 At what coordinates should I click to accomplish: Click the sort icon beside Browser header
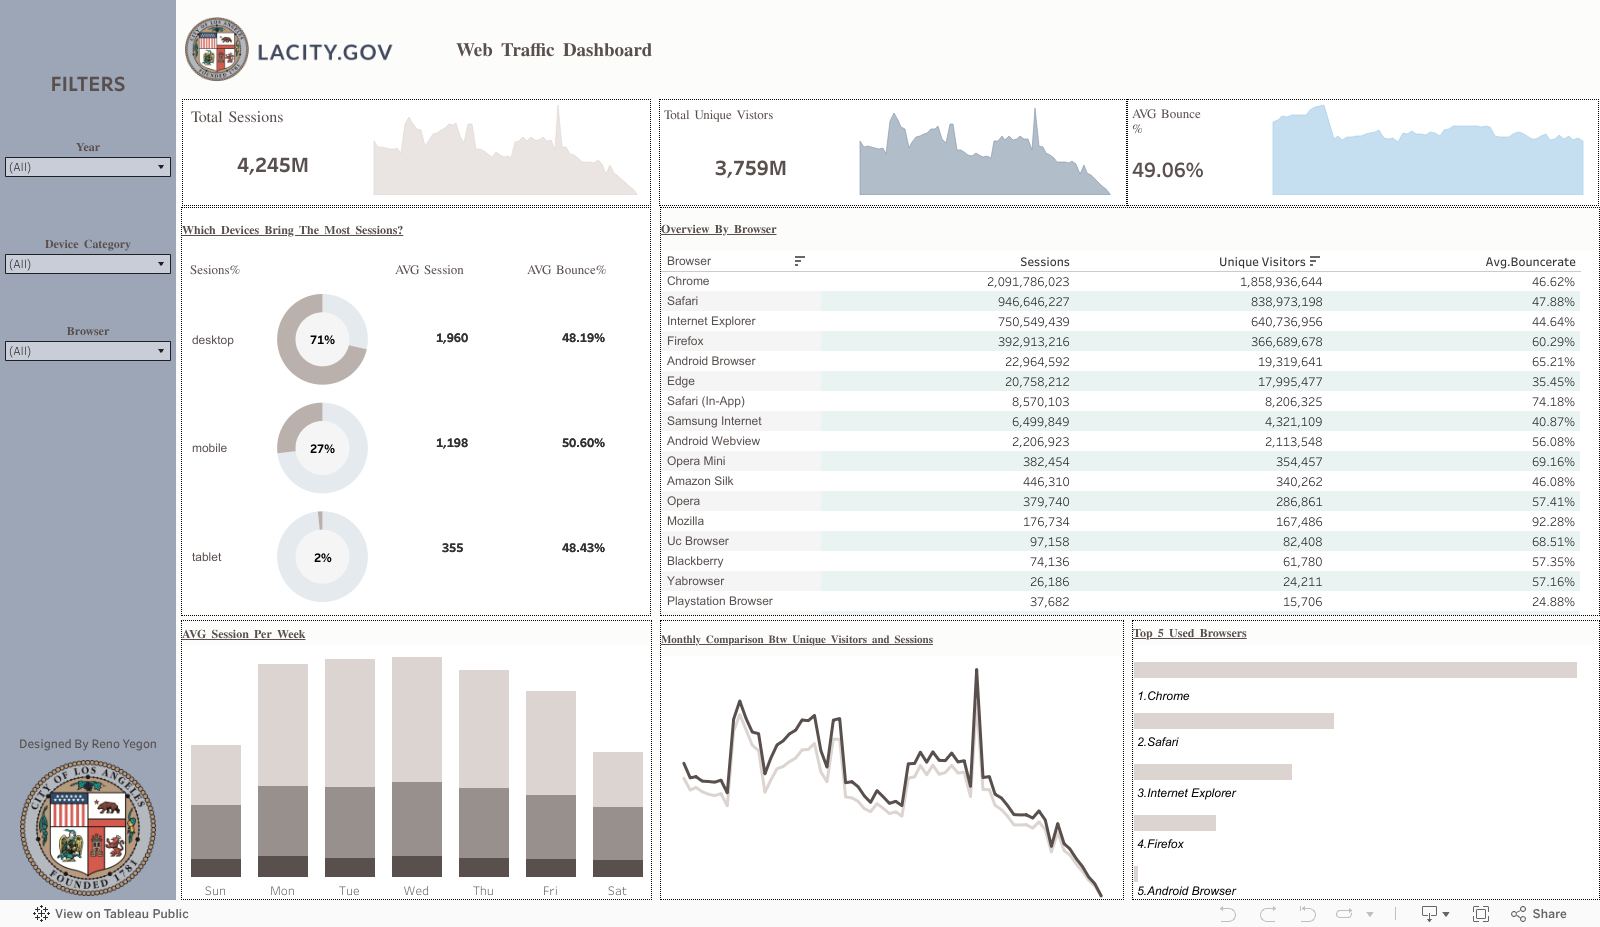point(799,261)
